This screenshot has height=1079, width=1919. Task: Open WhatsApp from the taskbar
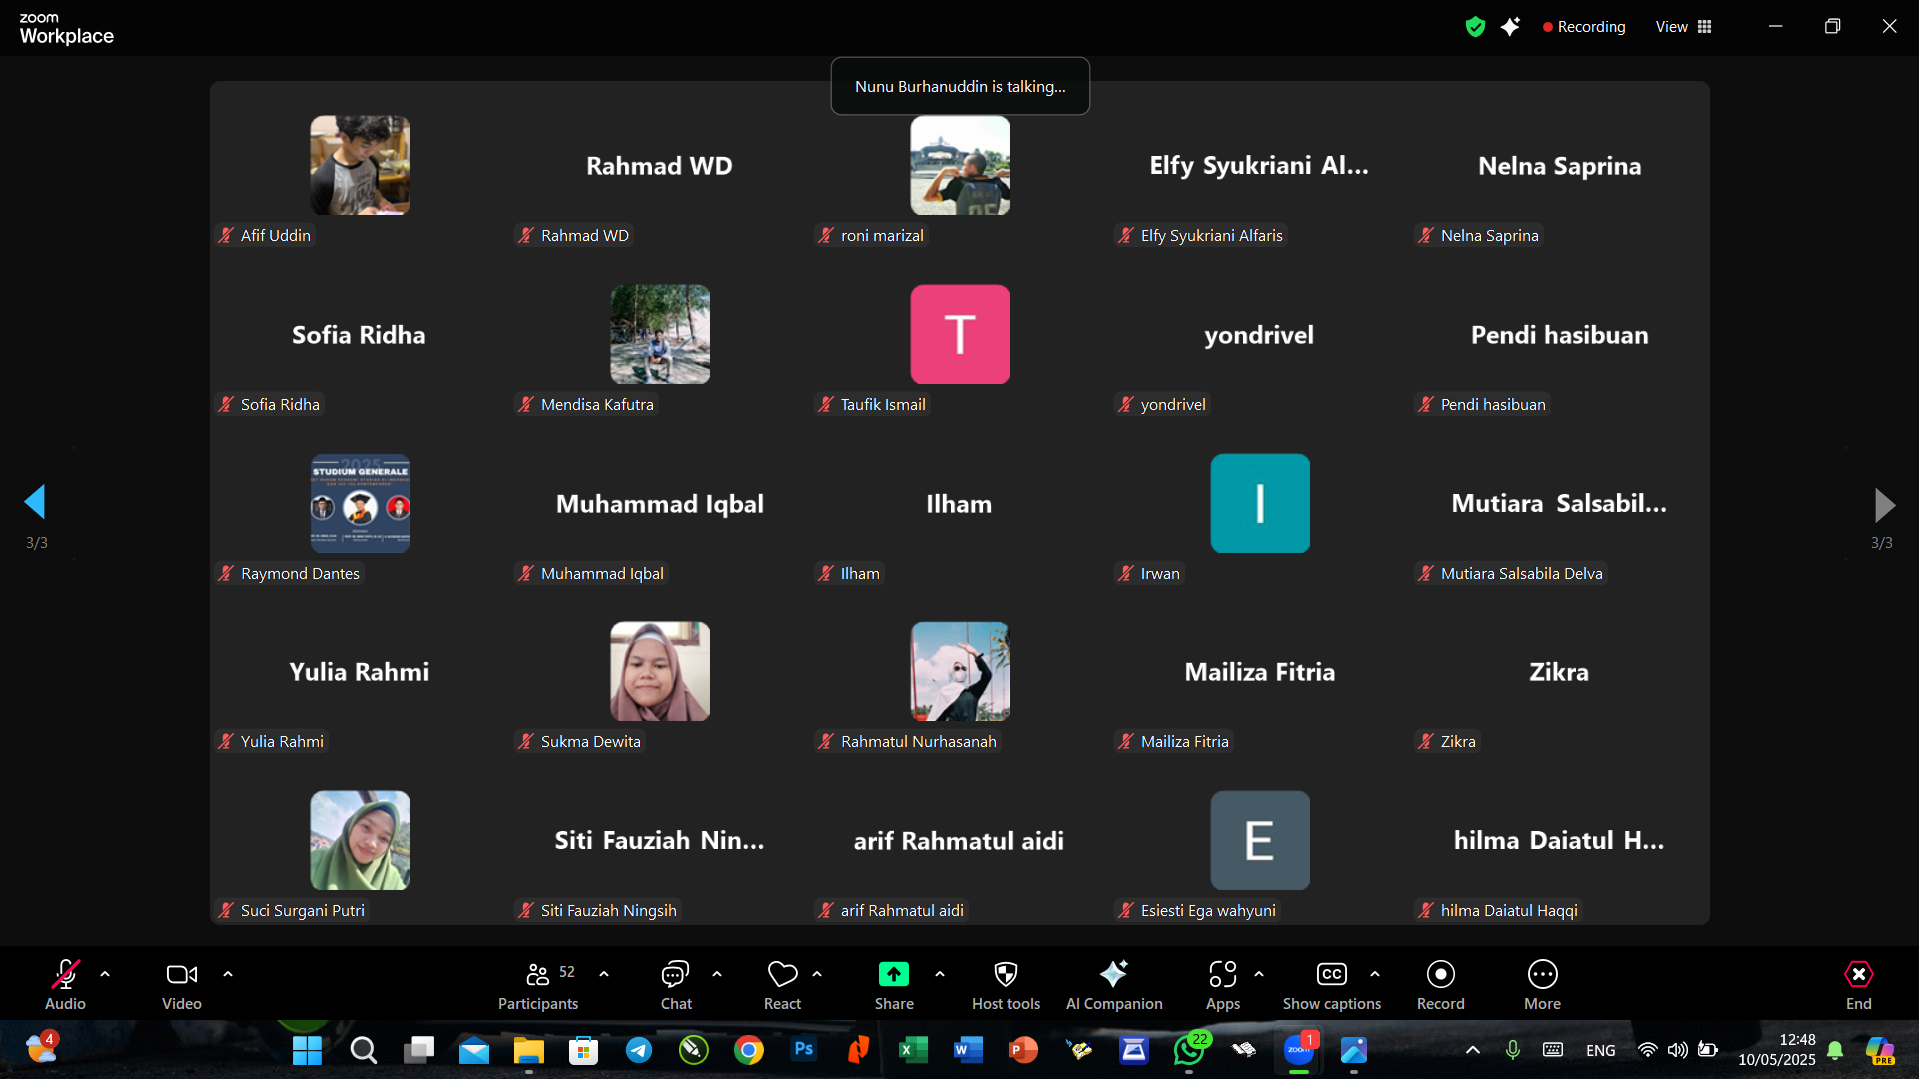[x=1189, y=1050]
